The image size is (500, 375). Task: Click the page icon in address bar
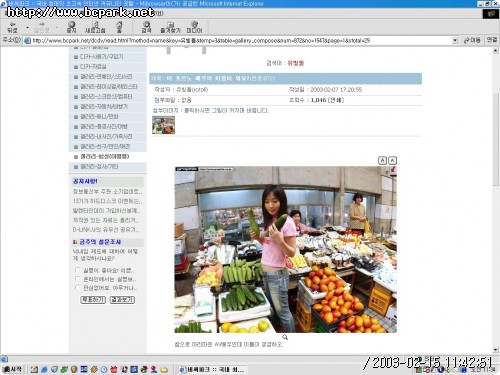pos(27,40)
